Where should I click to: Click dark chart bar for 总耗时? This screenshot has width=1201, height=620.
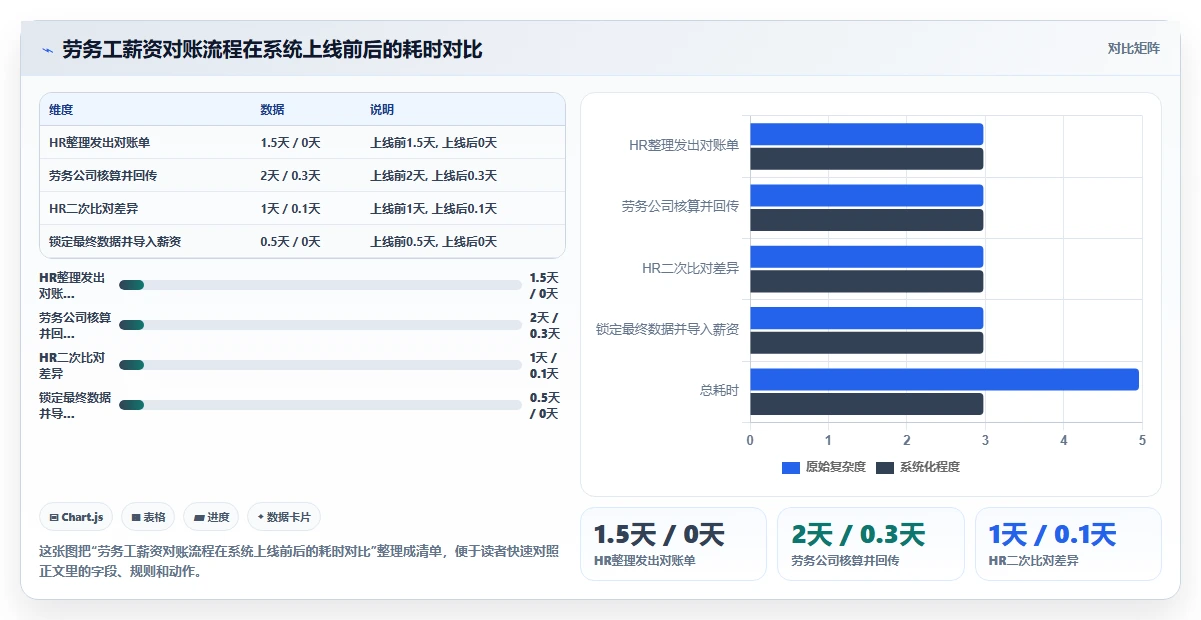(867, 404)
